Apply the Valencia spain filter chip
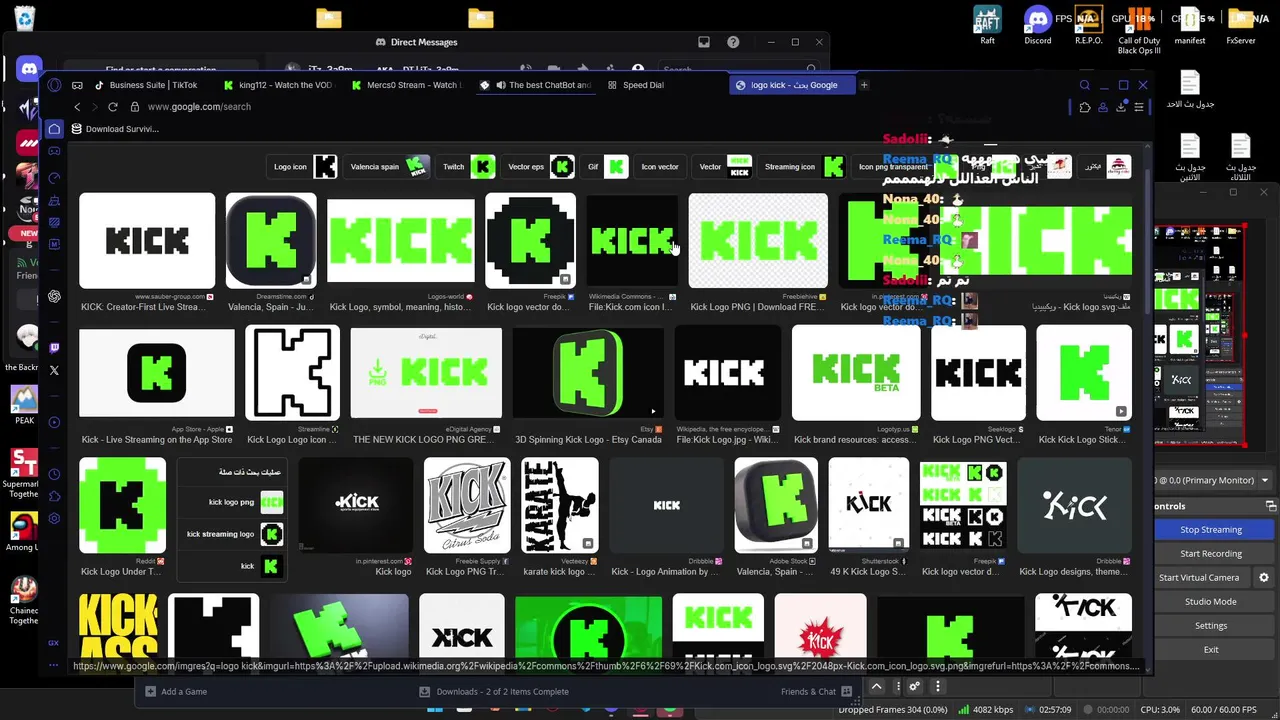This screenshot has width=1280, height=720. click(387, 167)
